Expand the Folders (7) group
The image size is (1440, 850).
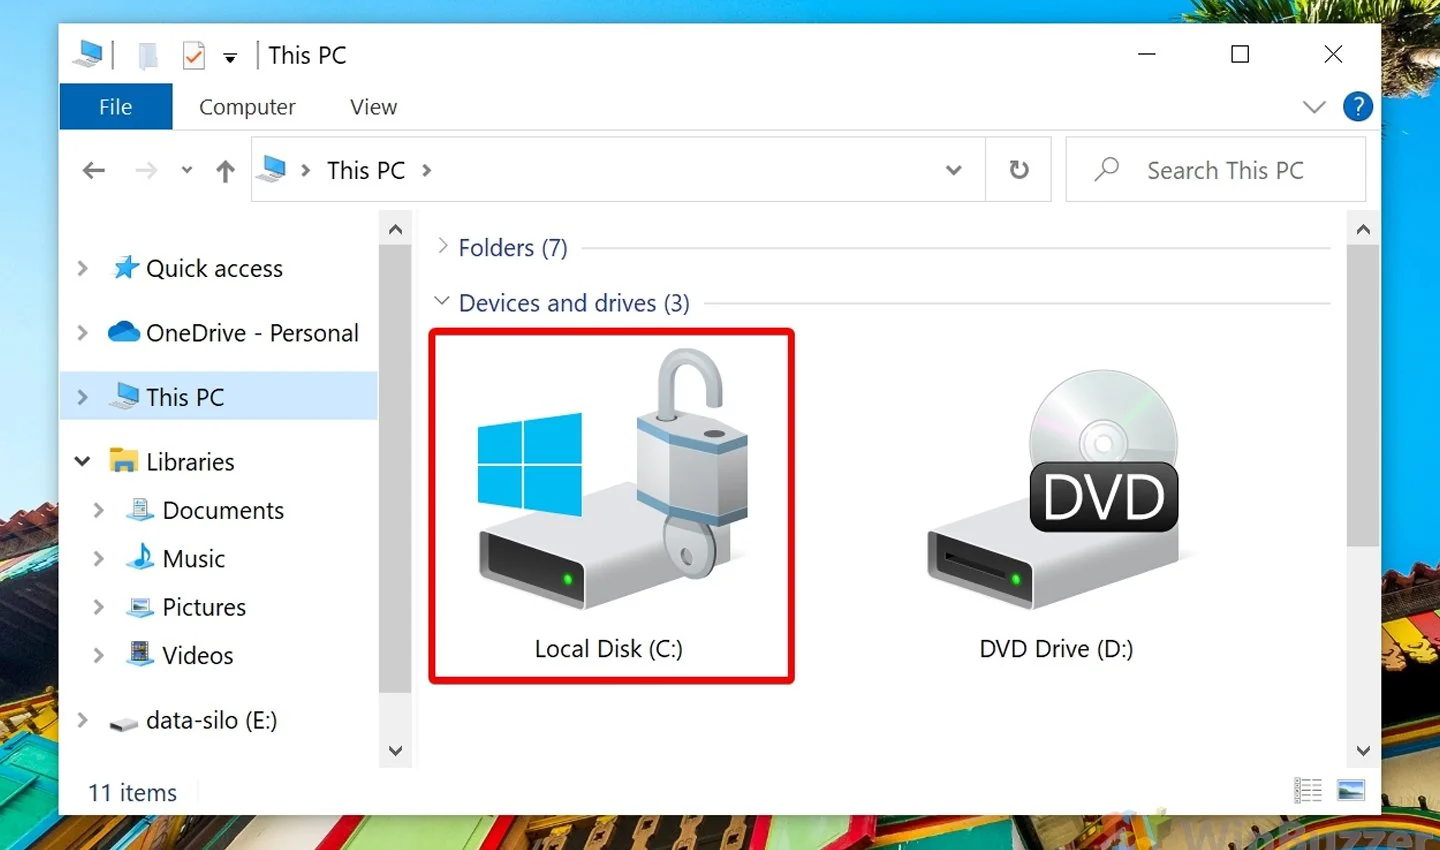[443, 246]
